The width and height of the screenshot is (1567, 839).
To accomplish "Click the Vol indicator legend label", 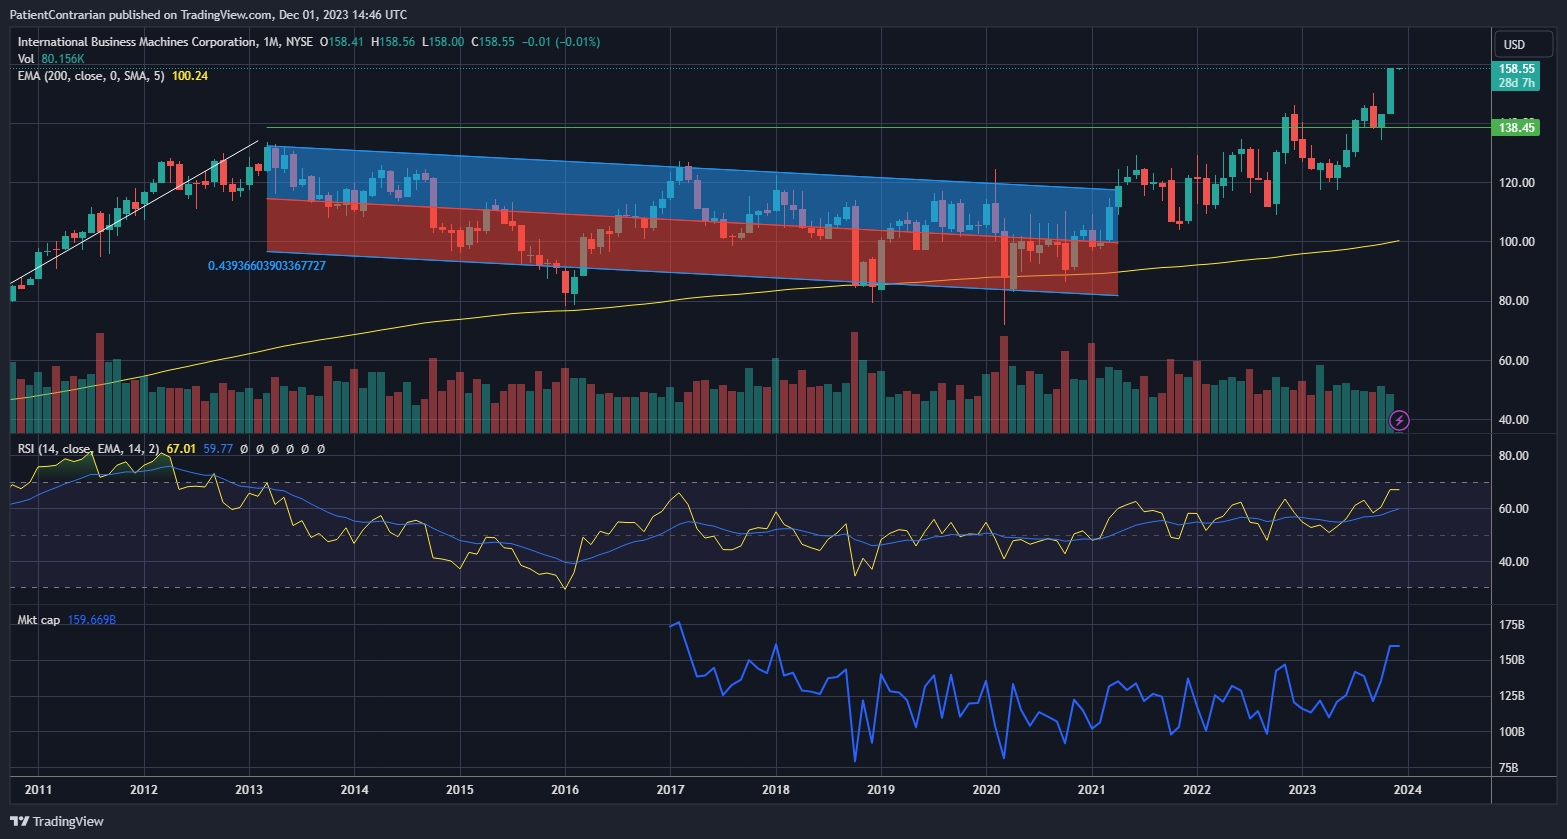I will pos(26,59).
